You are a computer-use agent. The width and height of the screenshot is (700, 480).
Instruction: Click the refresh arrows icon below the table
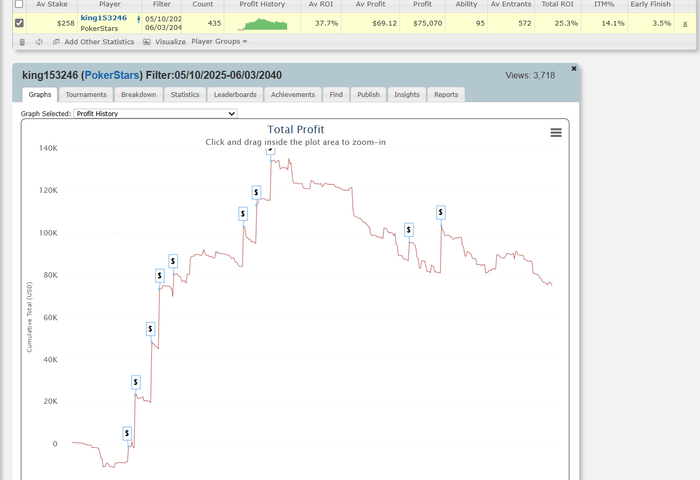point(39,42)
